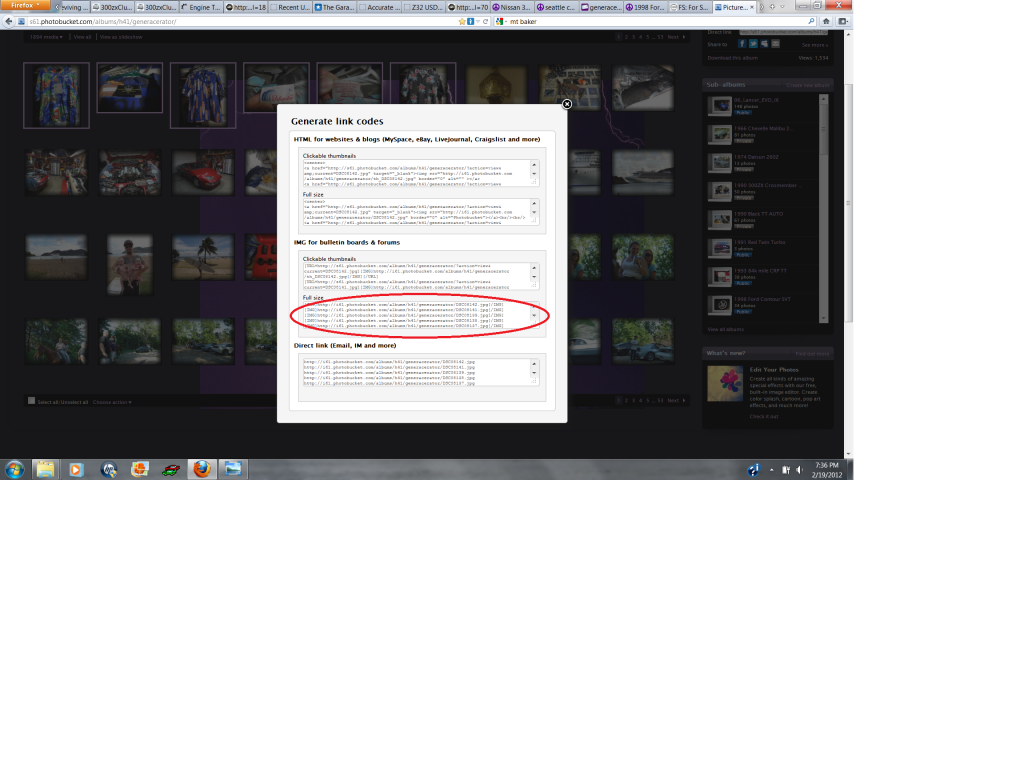1024x768 pixels.
Task: Open HP icon on taskbar
Action: [x=108, y=470]
